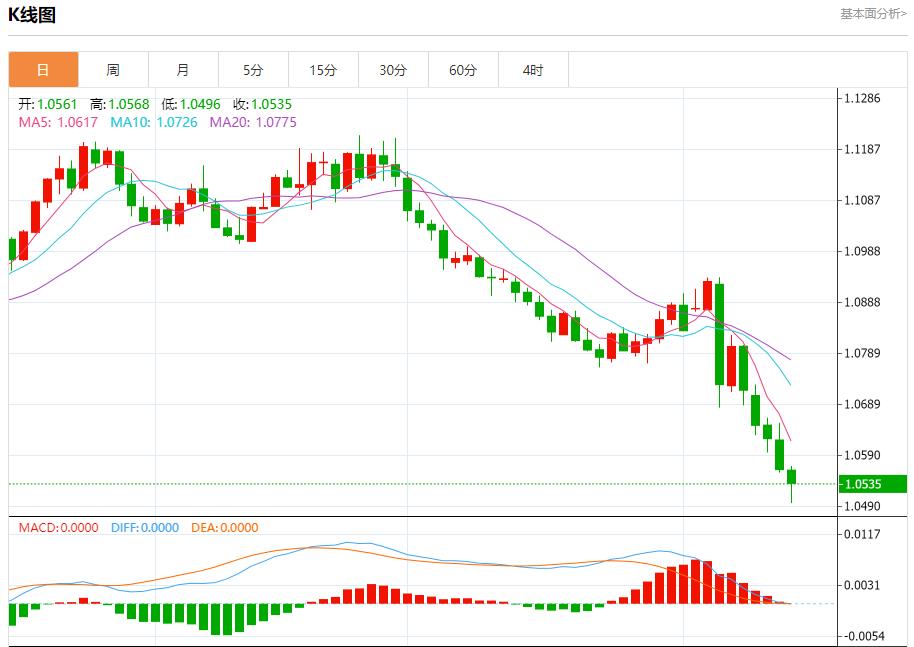Open the 月 monthly chart tab

point(183,70)
